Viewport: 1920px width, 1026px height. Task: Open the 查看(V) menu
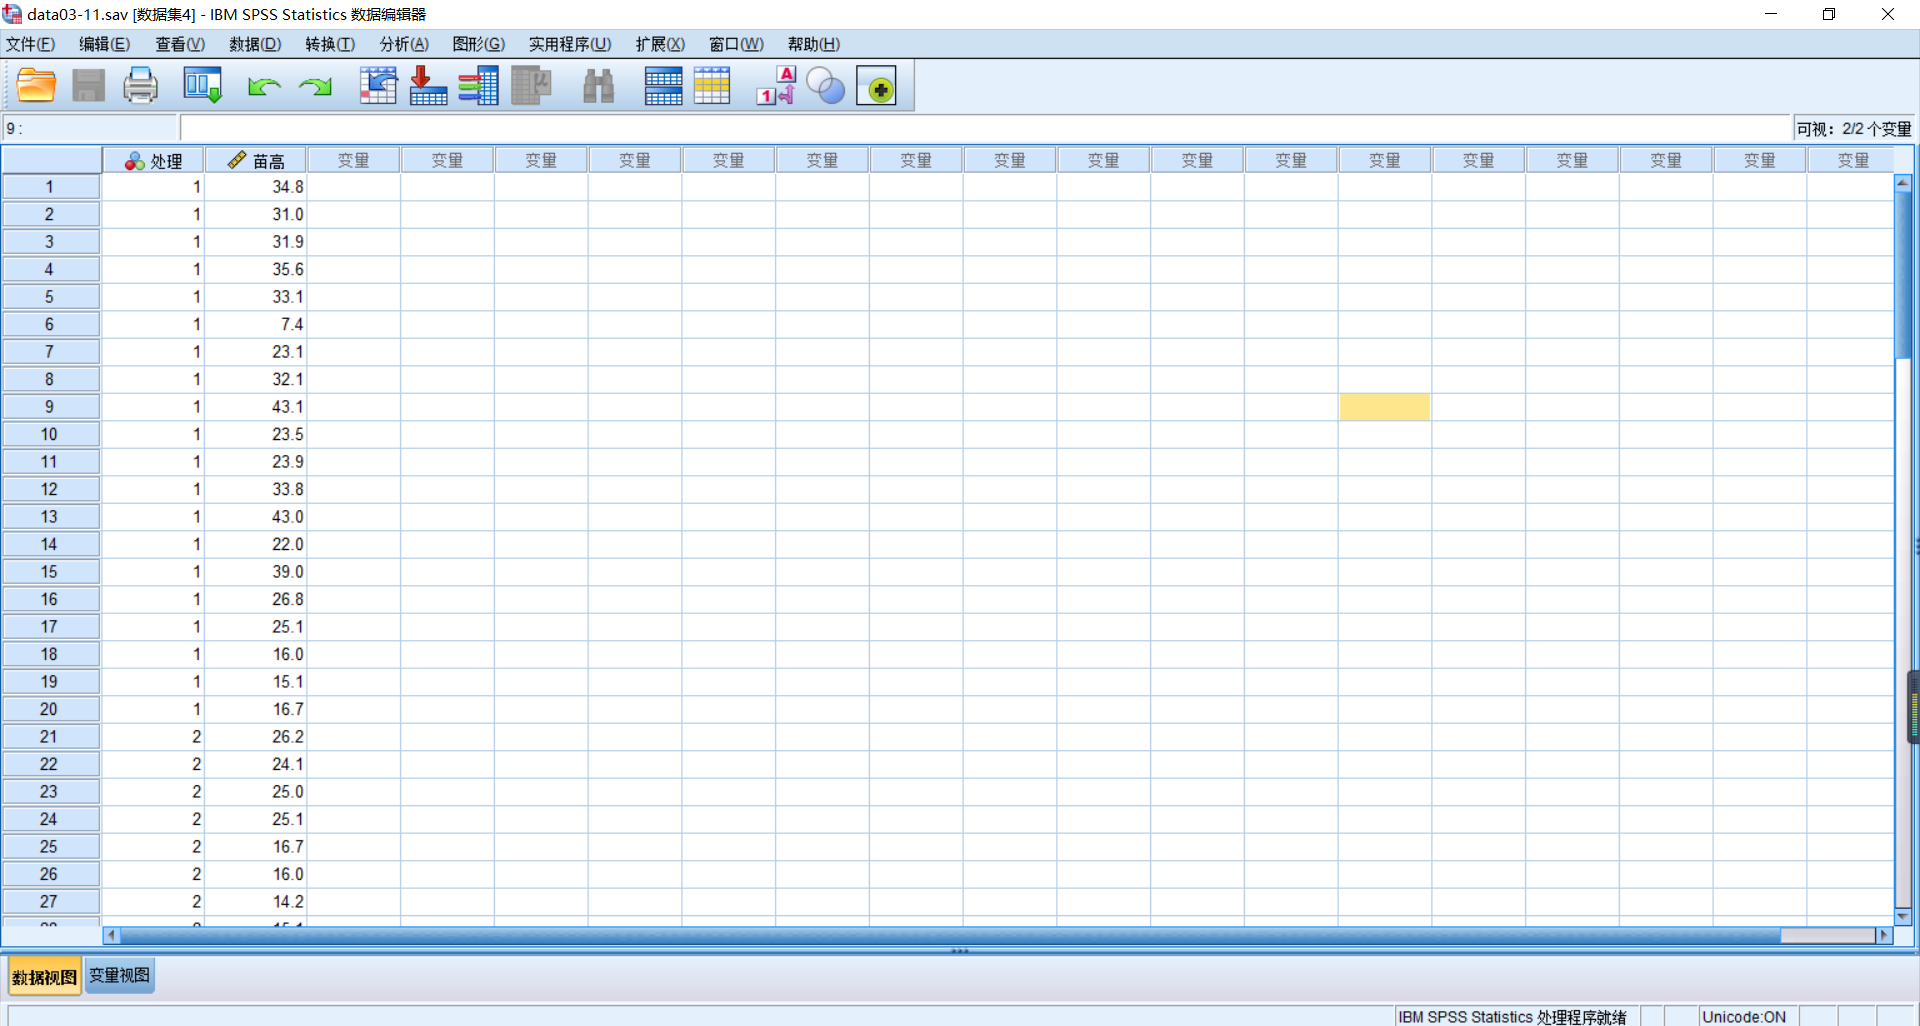tap(180, 44)
